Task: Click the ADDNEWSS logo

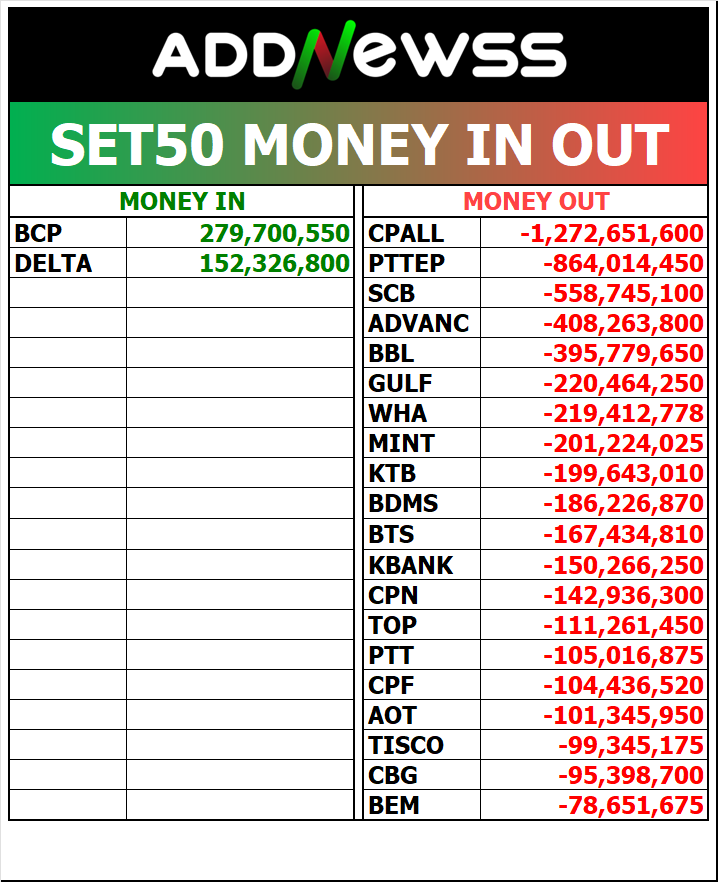Action: click(358, 55)
